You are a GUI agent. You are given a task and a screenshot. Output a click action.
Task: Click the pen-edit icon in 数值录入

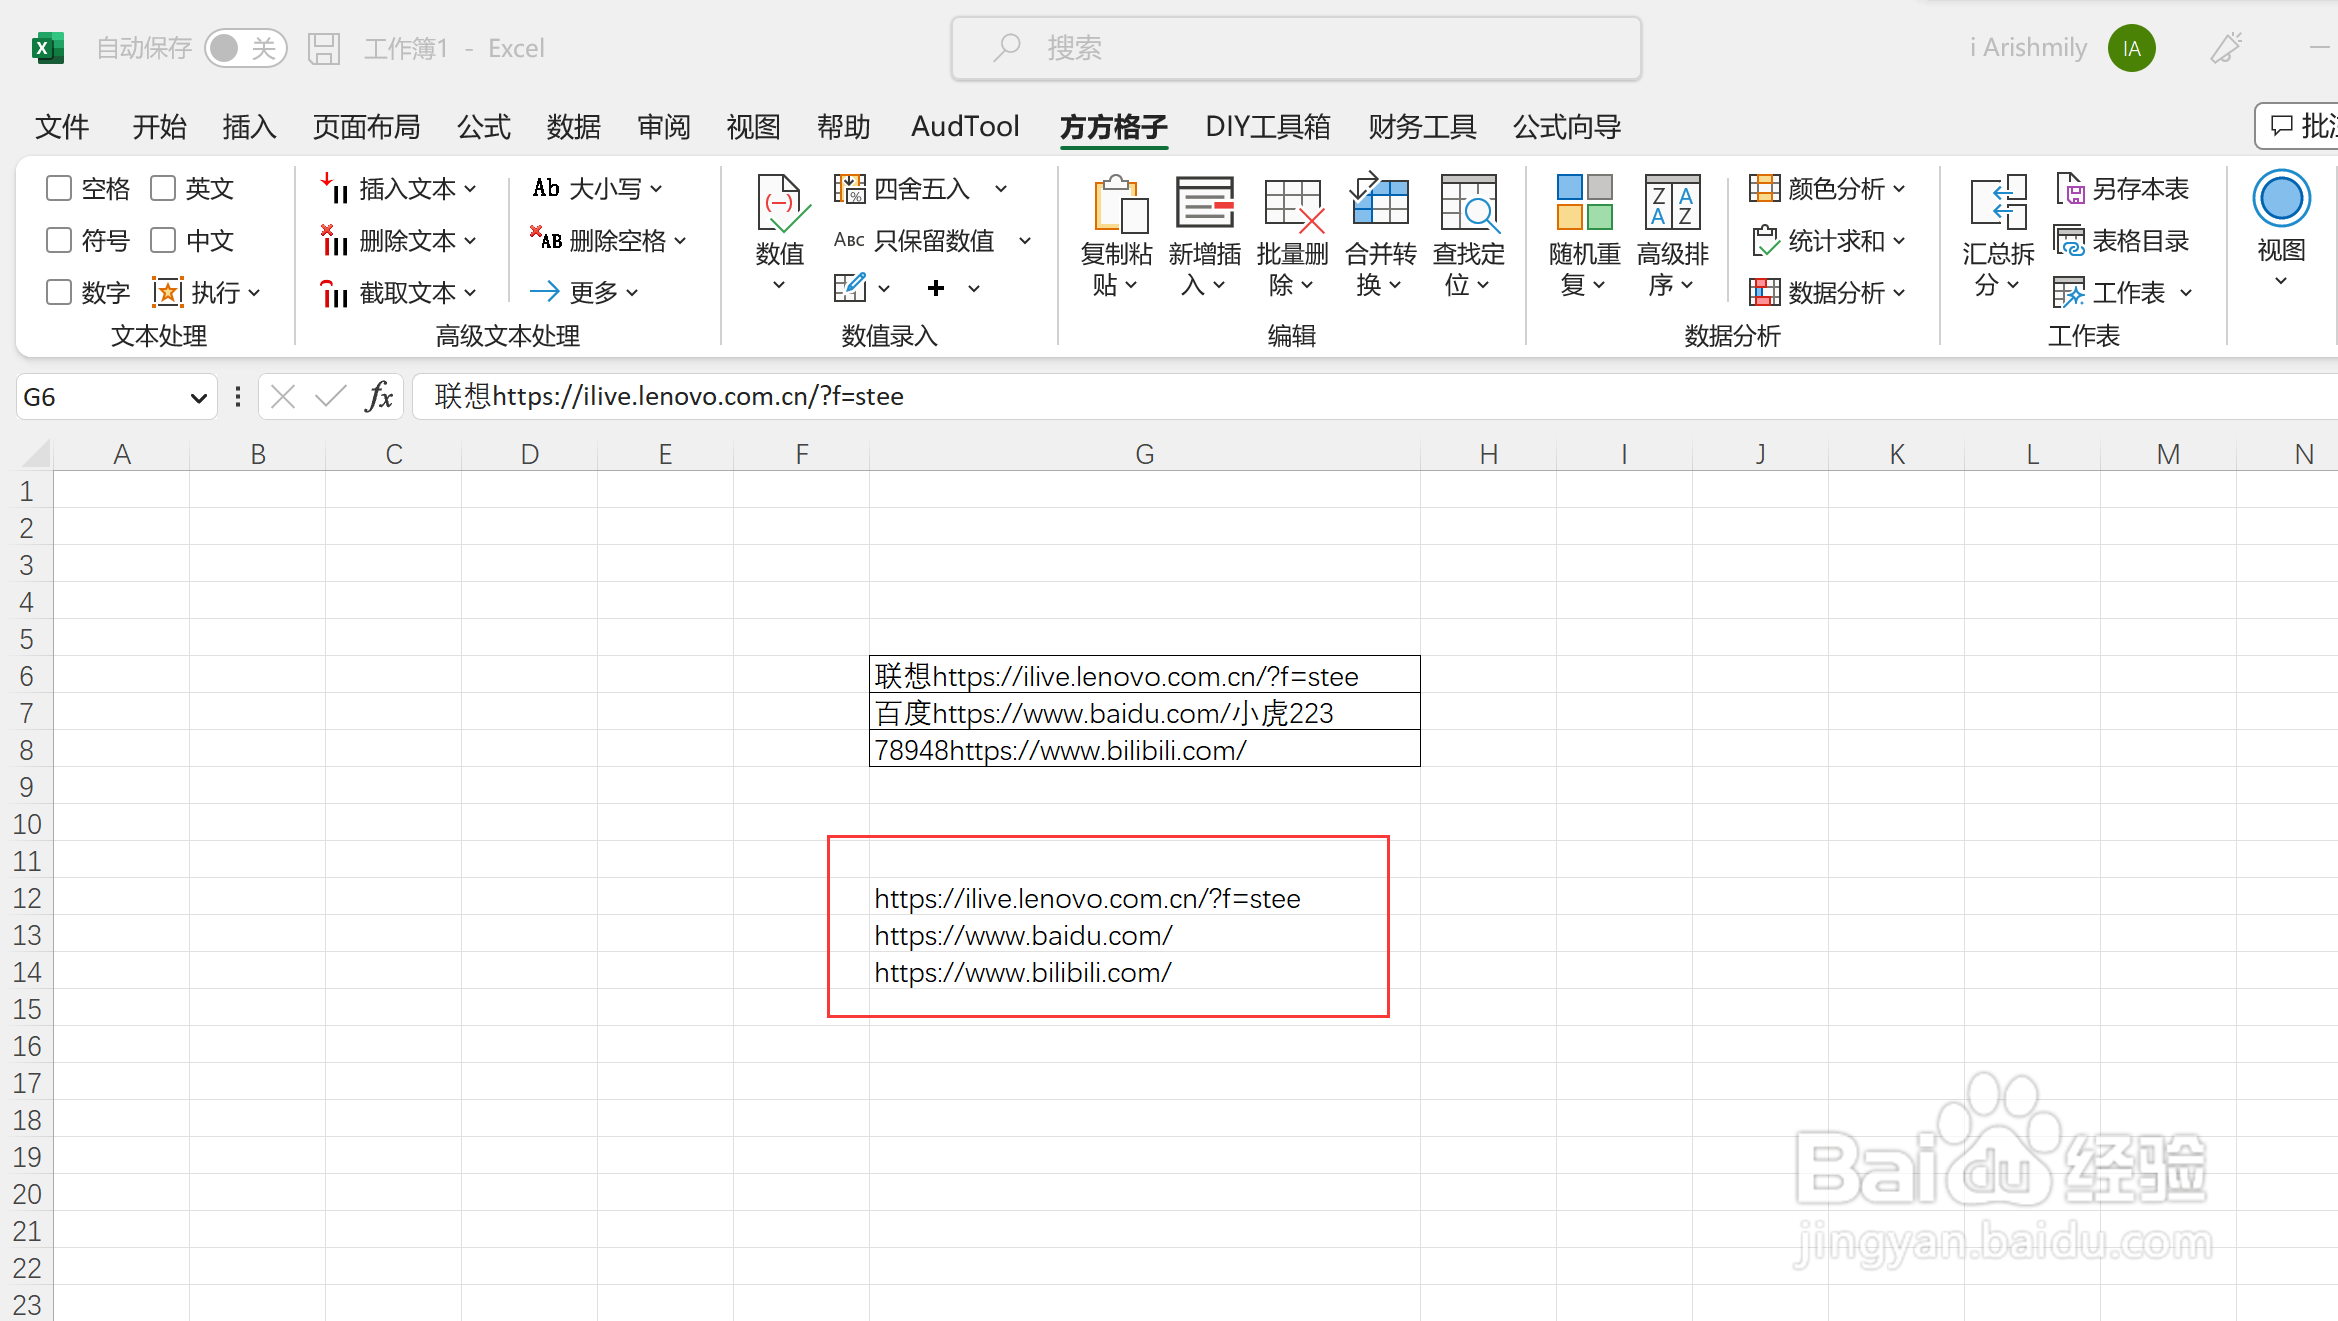click(849, 288)
